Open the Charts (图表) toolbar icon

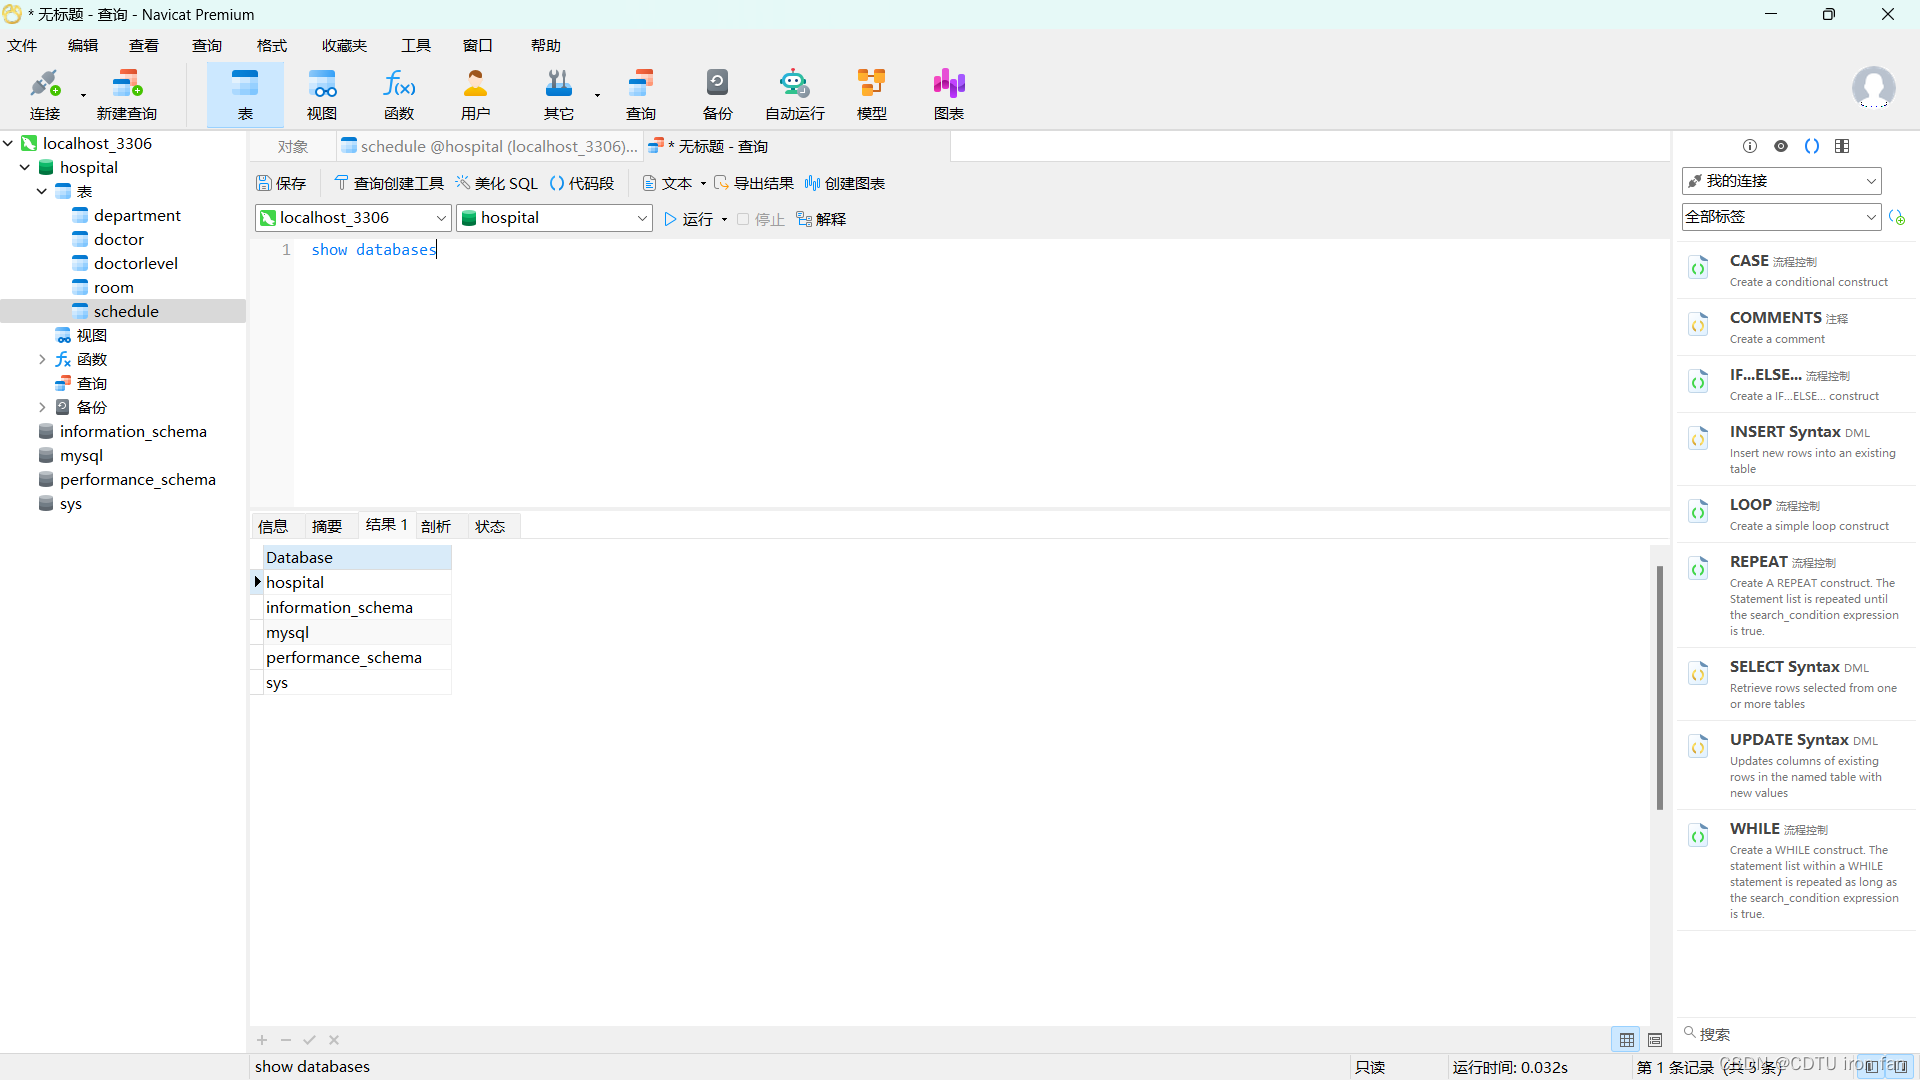[949, 95]
